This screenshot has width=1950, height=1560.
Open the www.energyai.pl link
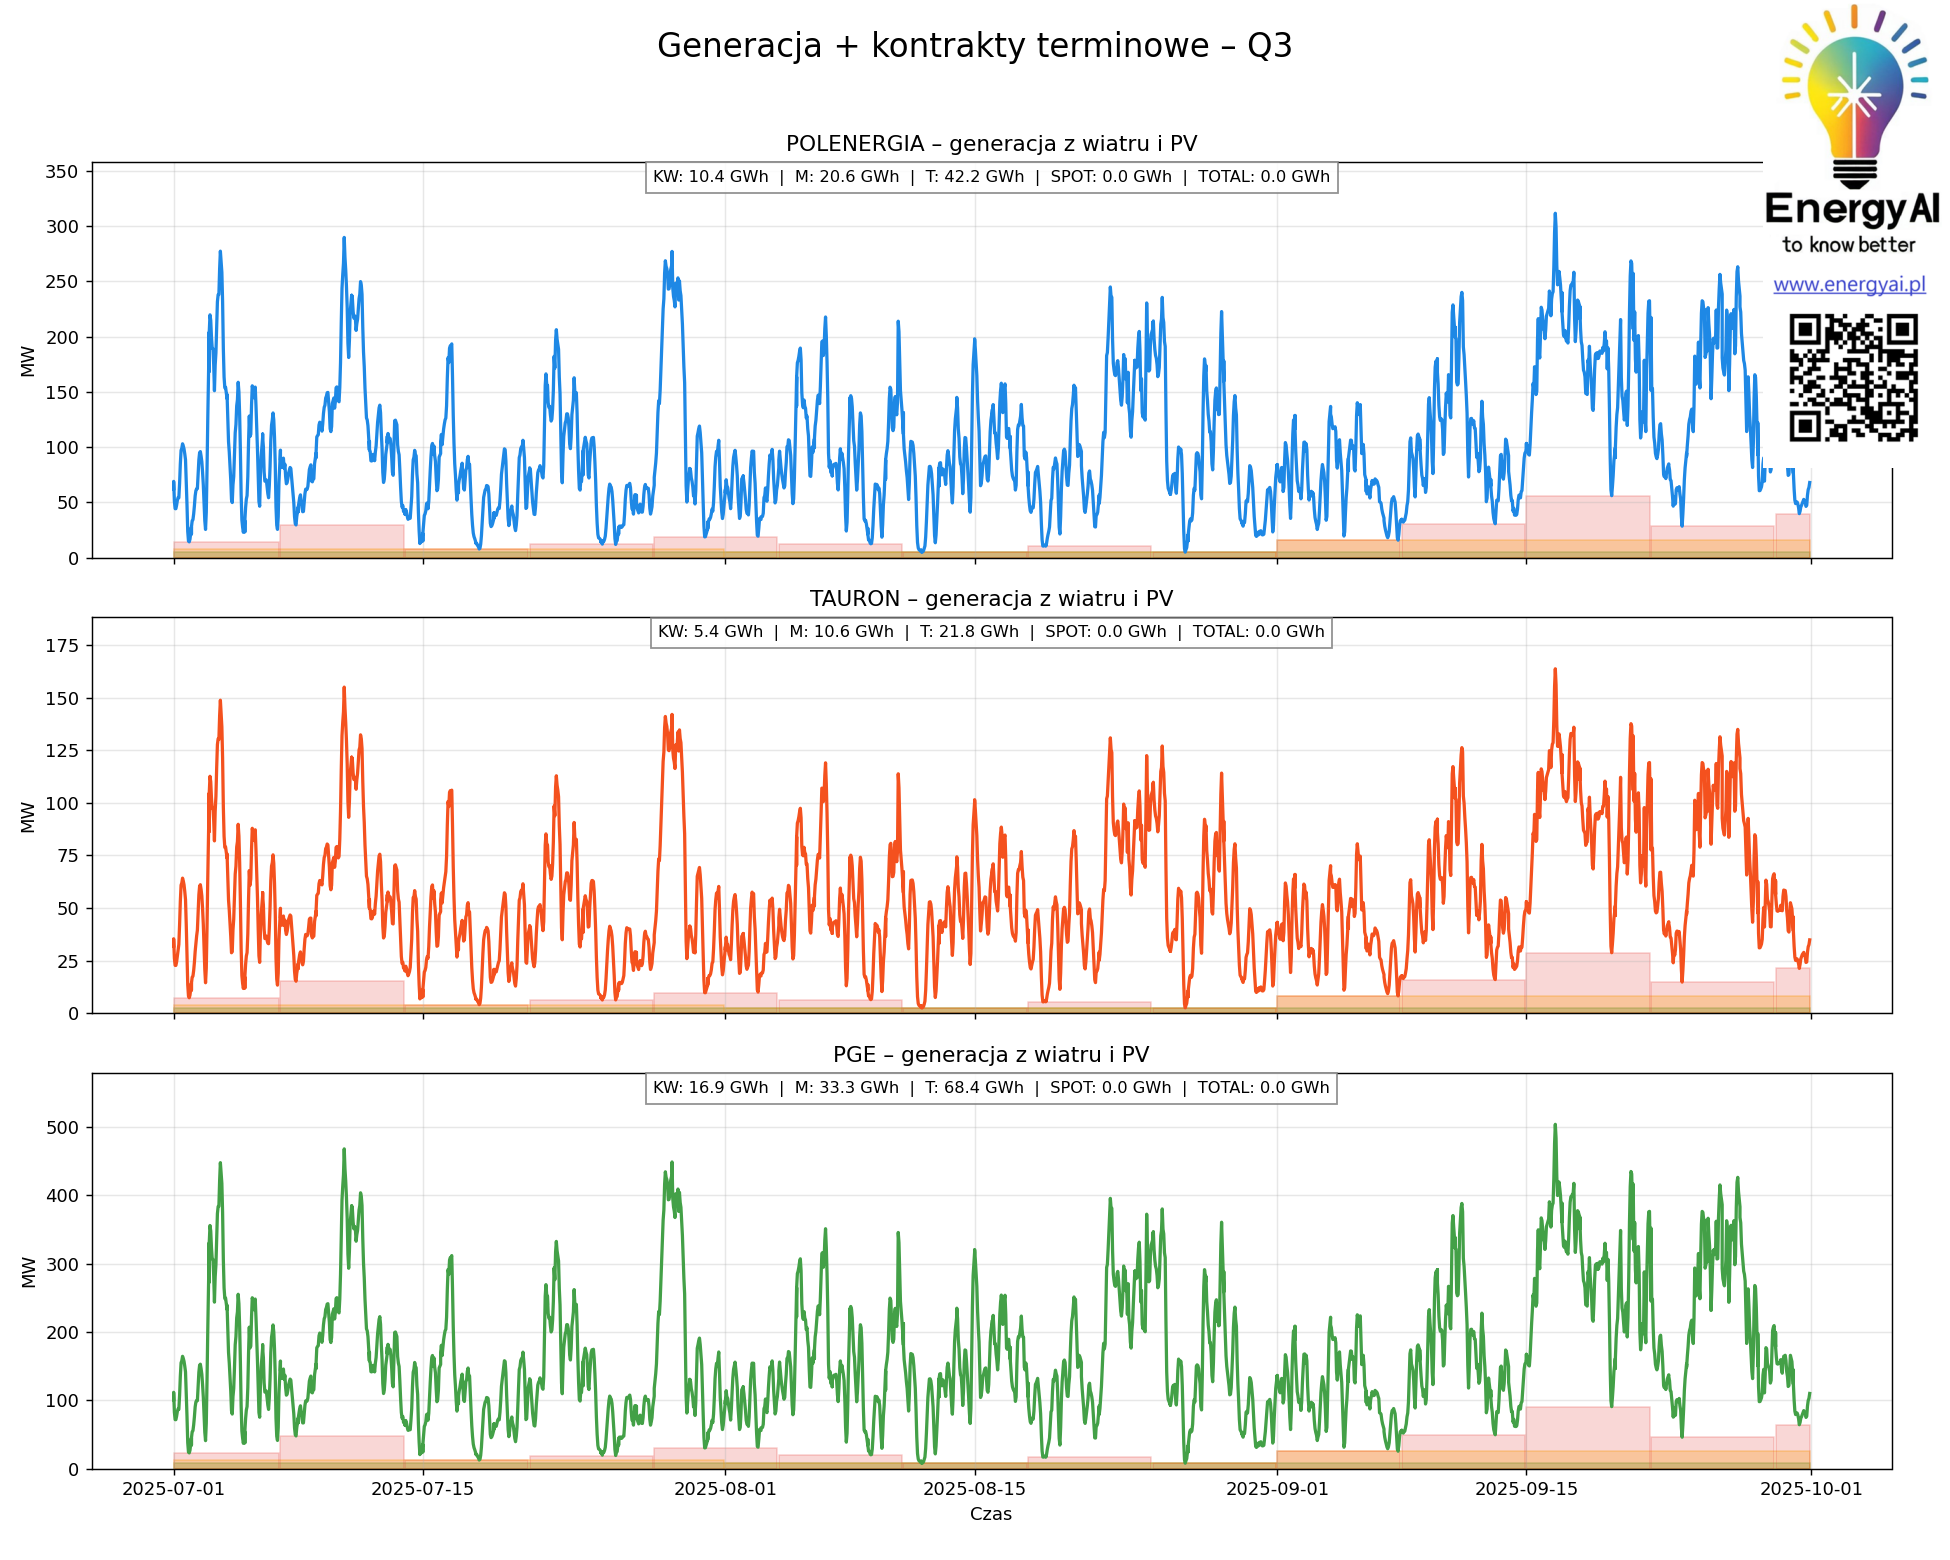point(1849,285)
